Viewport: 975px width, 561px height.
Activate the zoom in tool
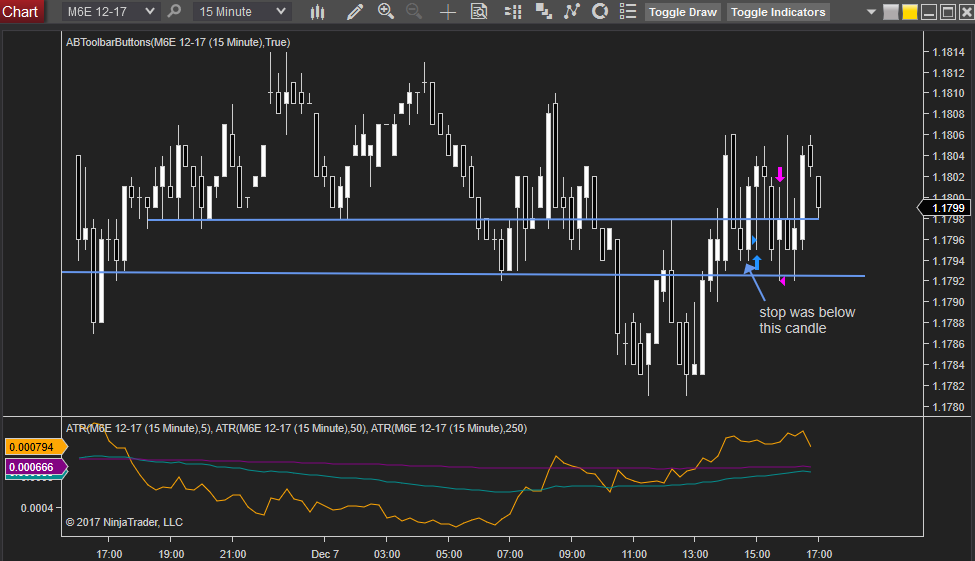tap(386, 11)
